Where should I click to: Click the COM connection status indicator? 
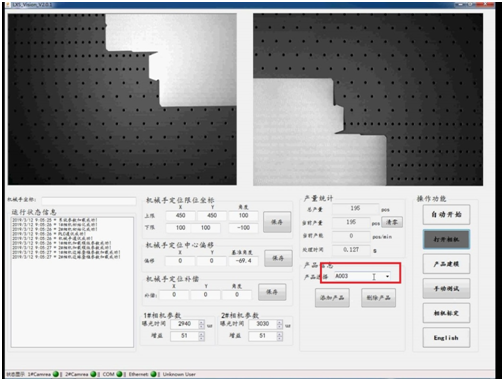pos(119,374)
